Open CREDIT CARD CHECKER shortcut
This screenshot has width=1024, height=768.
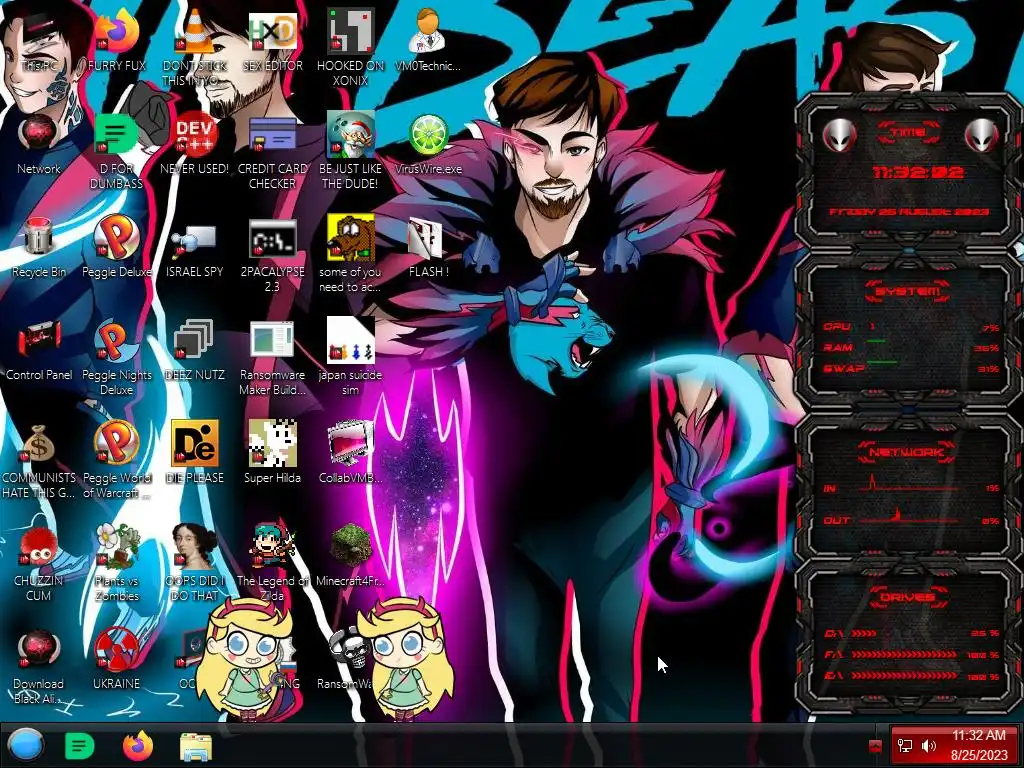pyautogui.click(x=272, y=152)
